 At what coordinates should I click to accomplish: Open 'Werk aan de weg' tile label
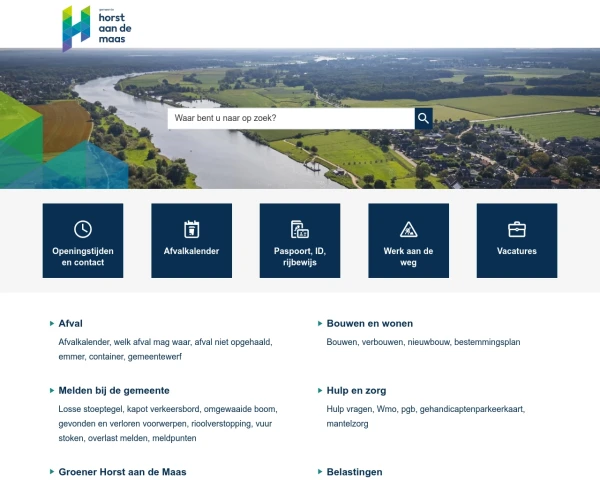tap(408, 256)
